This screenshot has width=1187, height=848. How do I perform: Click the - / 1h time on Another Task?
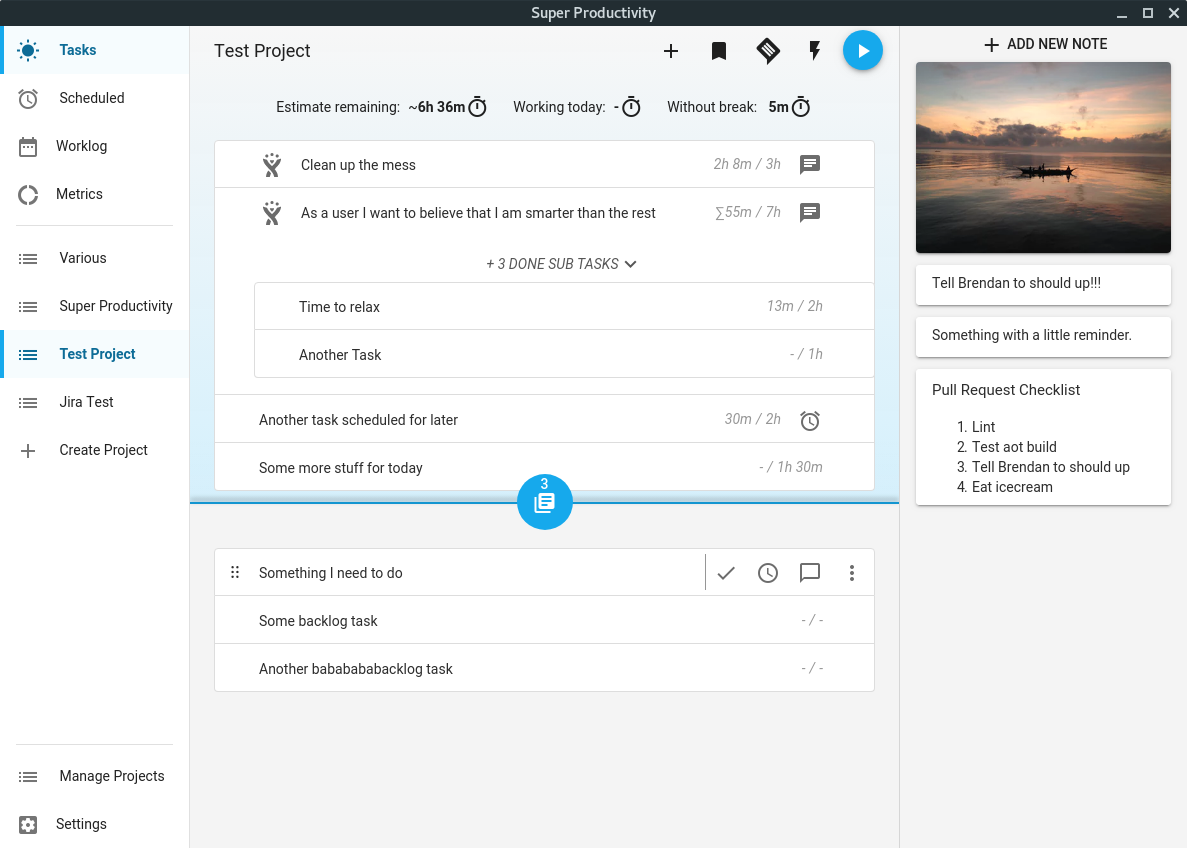tap(806, 354)
